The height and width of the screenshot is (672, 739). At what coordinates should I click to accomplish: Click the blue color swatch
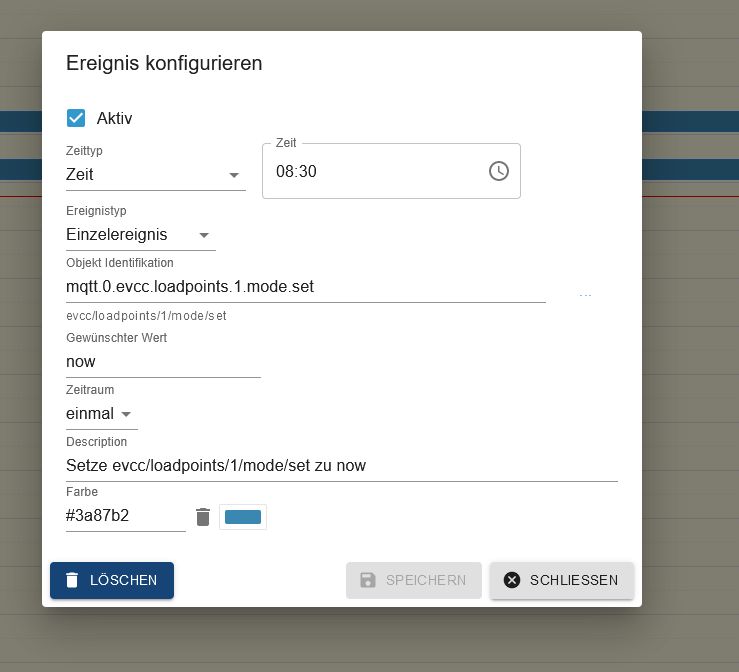[x=243, y=517]
